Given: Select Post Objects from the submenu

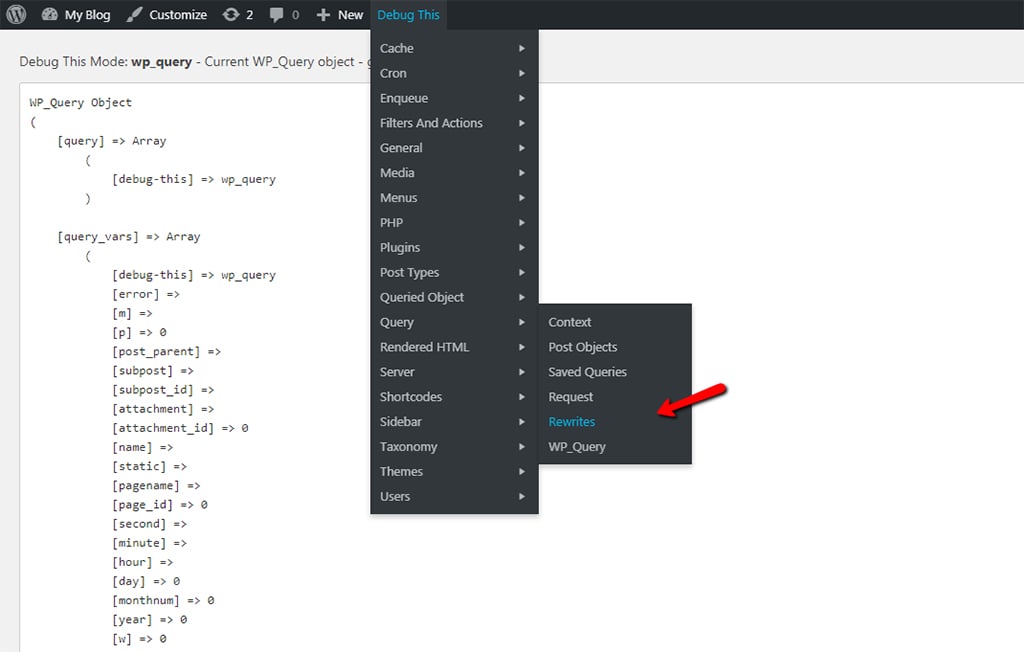Looking at the screenshot, I should [x=582, y=346].
